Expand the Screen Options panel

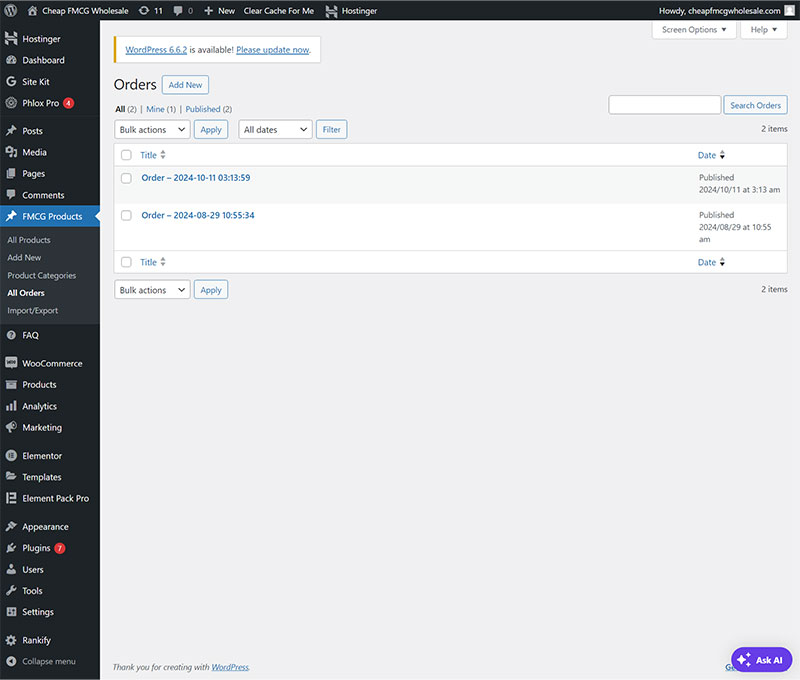[694, 30]
